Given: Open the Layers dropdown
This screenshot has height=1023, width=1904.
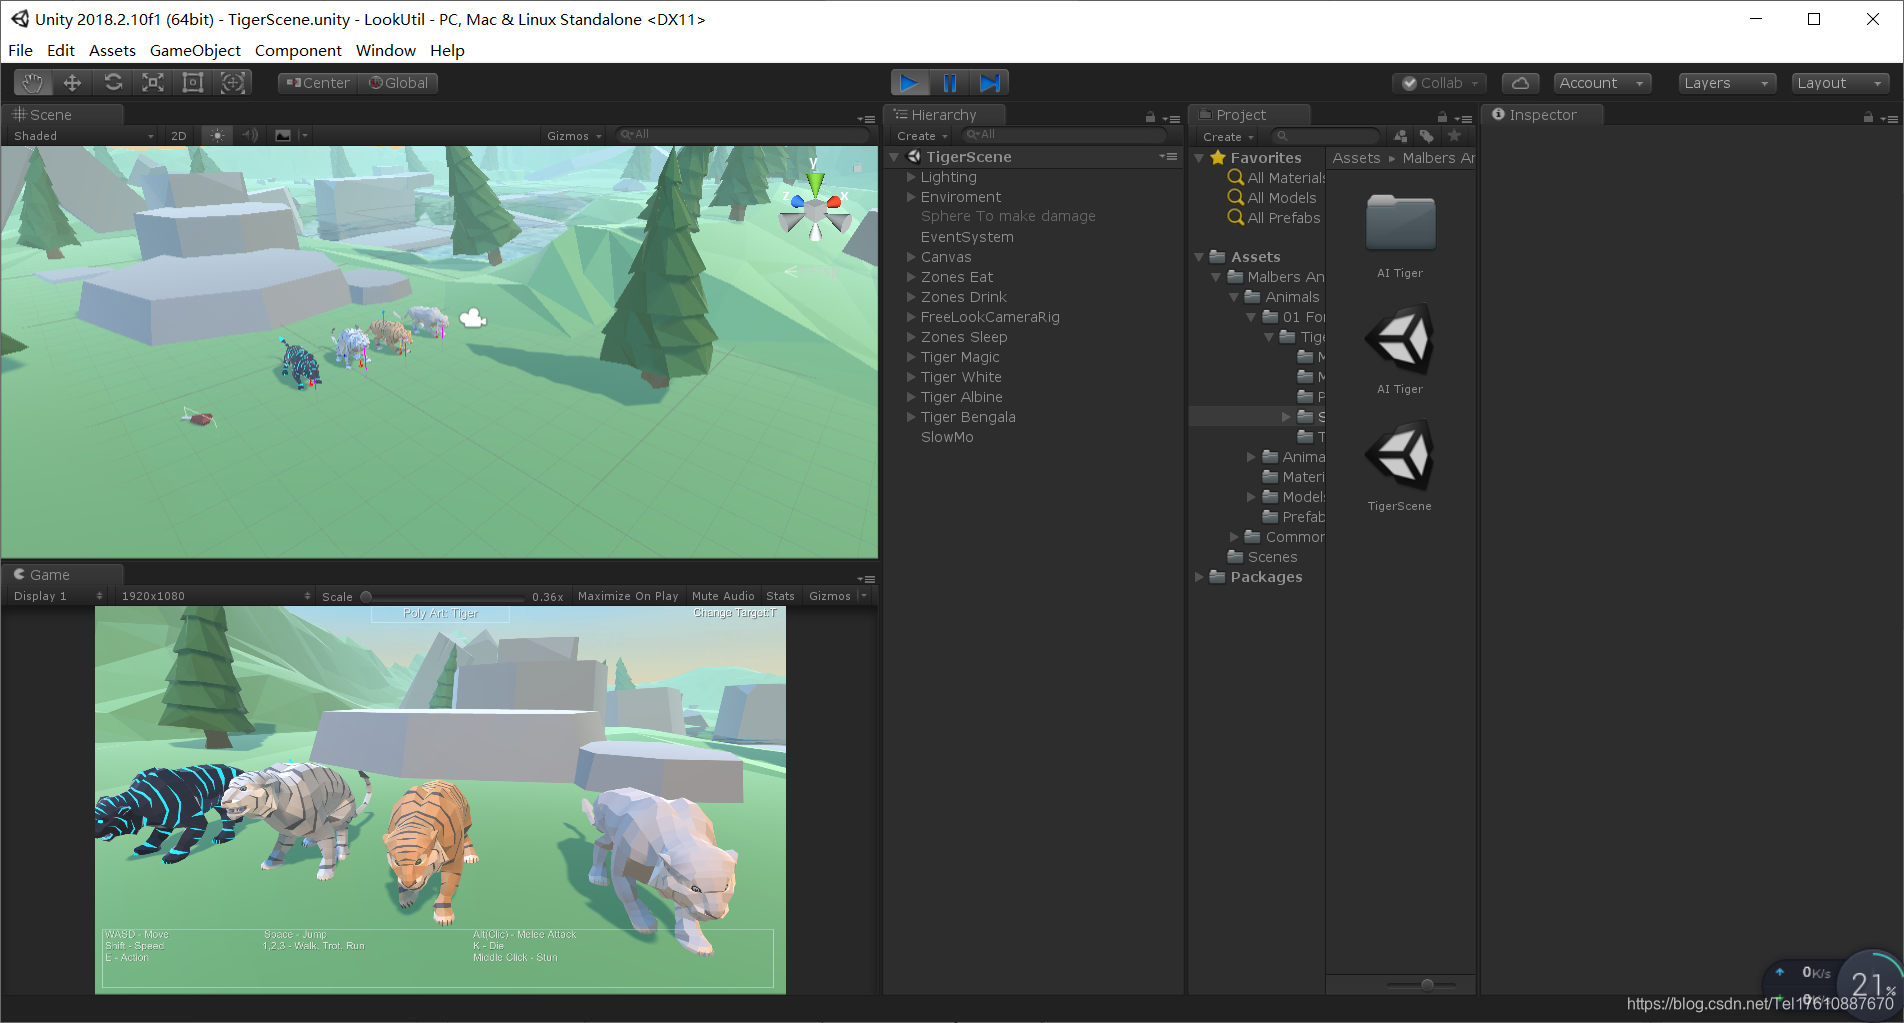Looking at the screenshot, I should [1727, 83].
